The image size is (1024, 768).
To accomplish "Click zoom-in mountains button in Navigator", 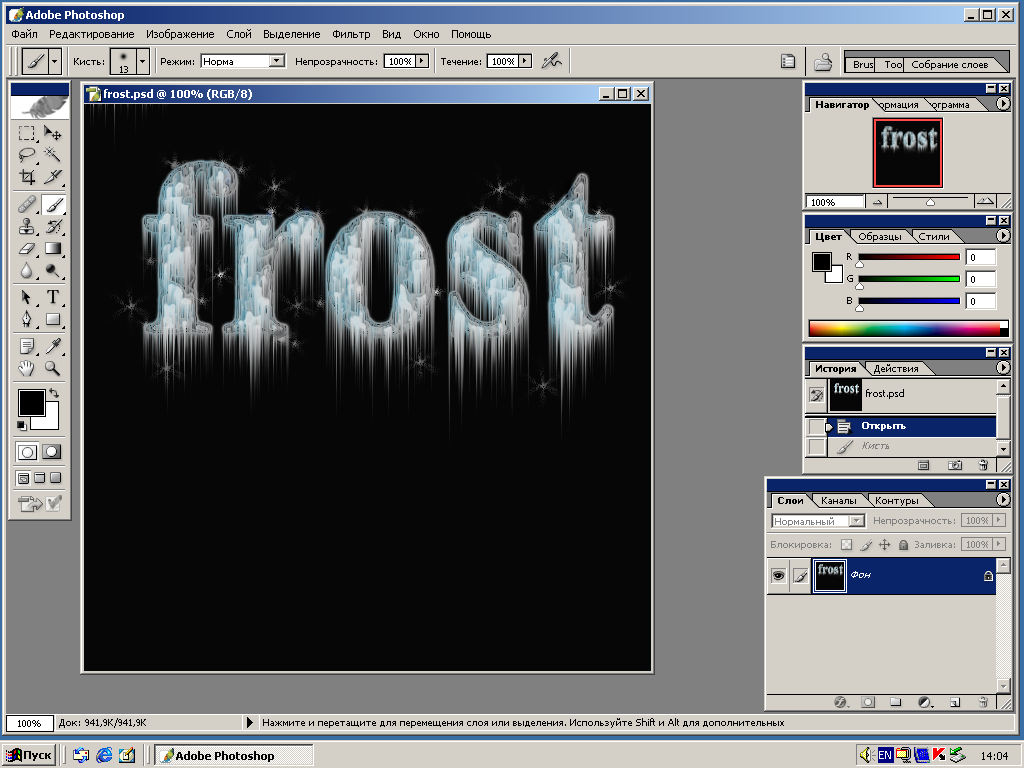I will (x=985, y=202).
